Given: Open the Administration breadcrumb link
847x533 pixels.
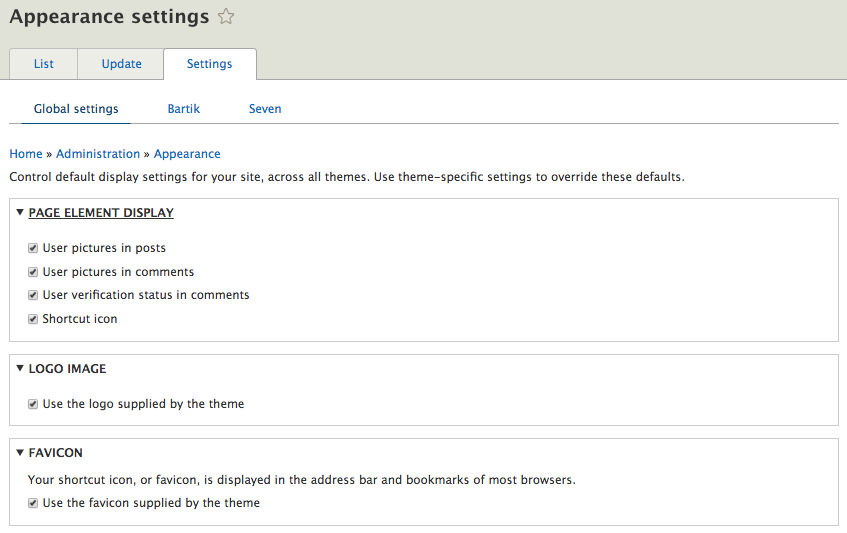Looking at the screenshot, I should pos(98,154).
